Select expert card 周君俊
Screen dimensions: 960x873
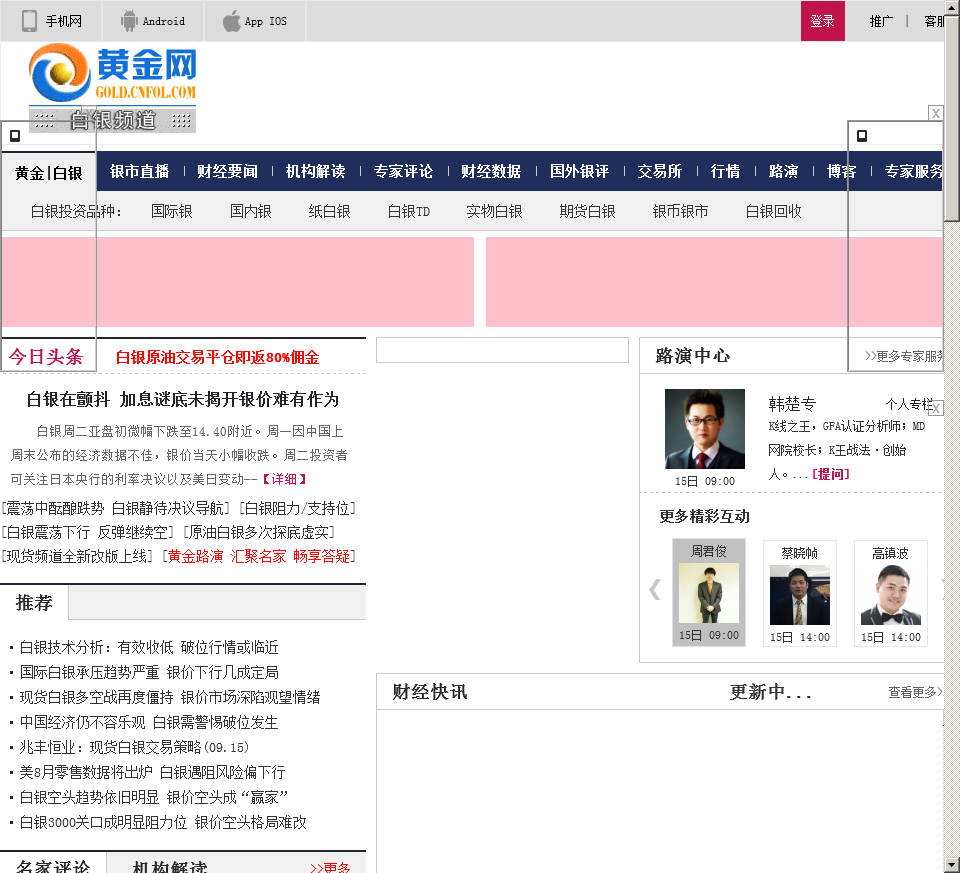coord(709,593)
